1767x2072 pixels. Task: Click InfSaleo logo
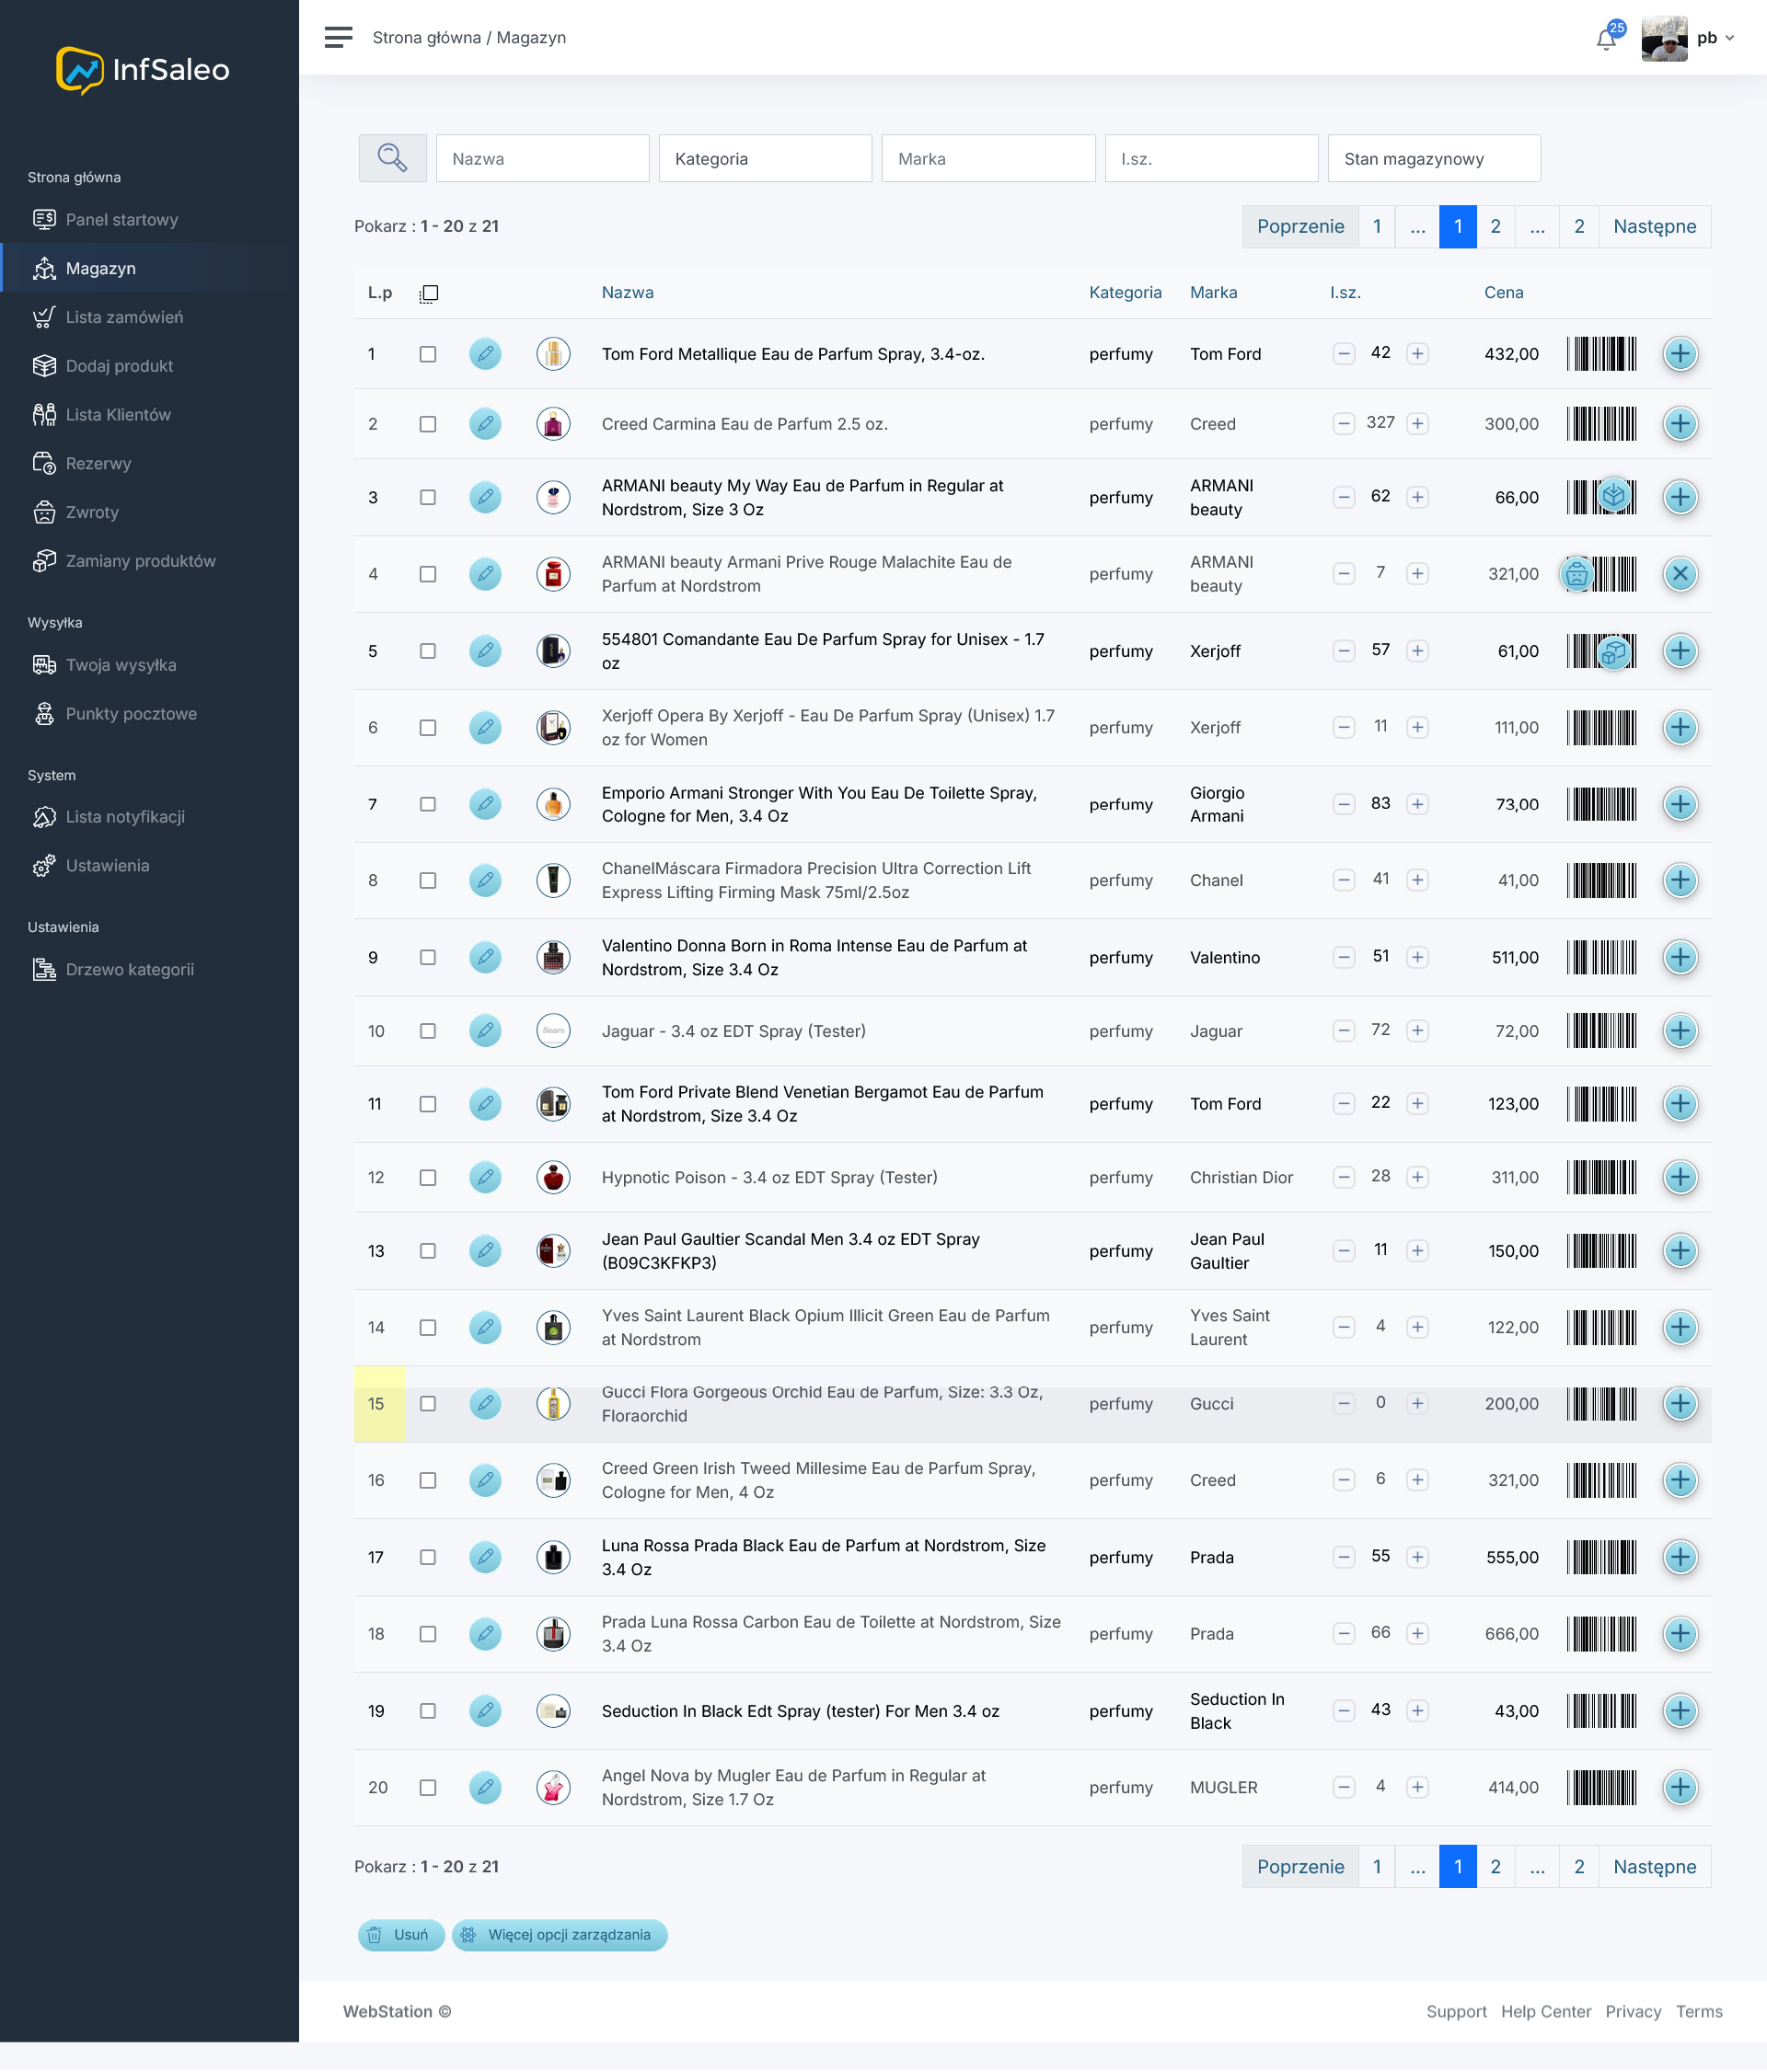[x=143, y=70]
